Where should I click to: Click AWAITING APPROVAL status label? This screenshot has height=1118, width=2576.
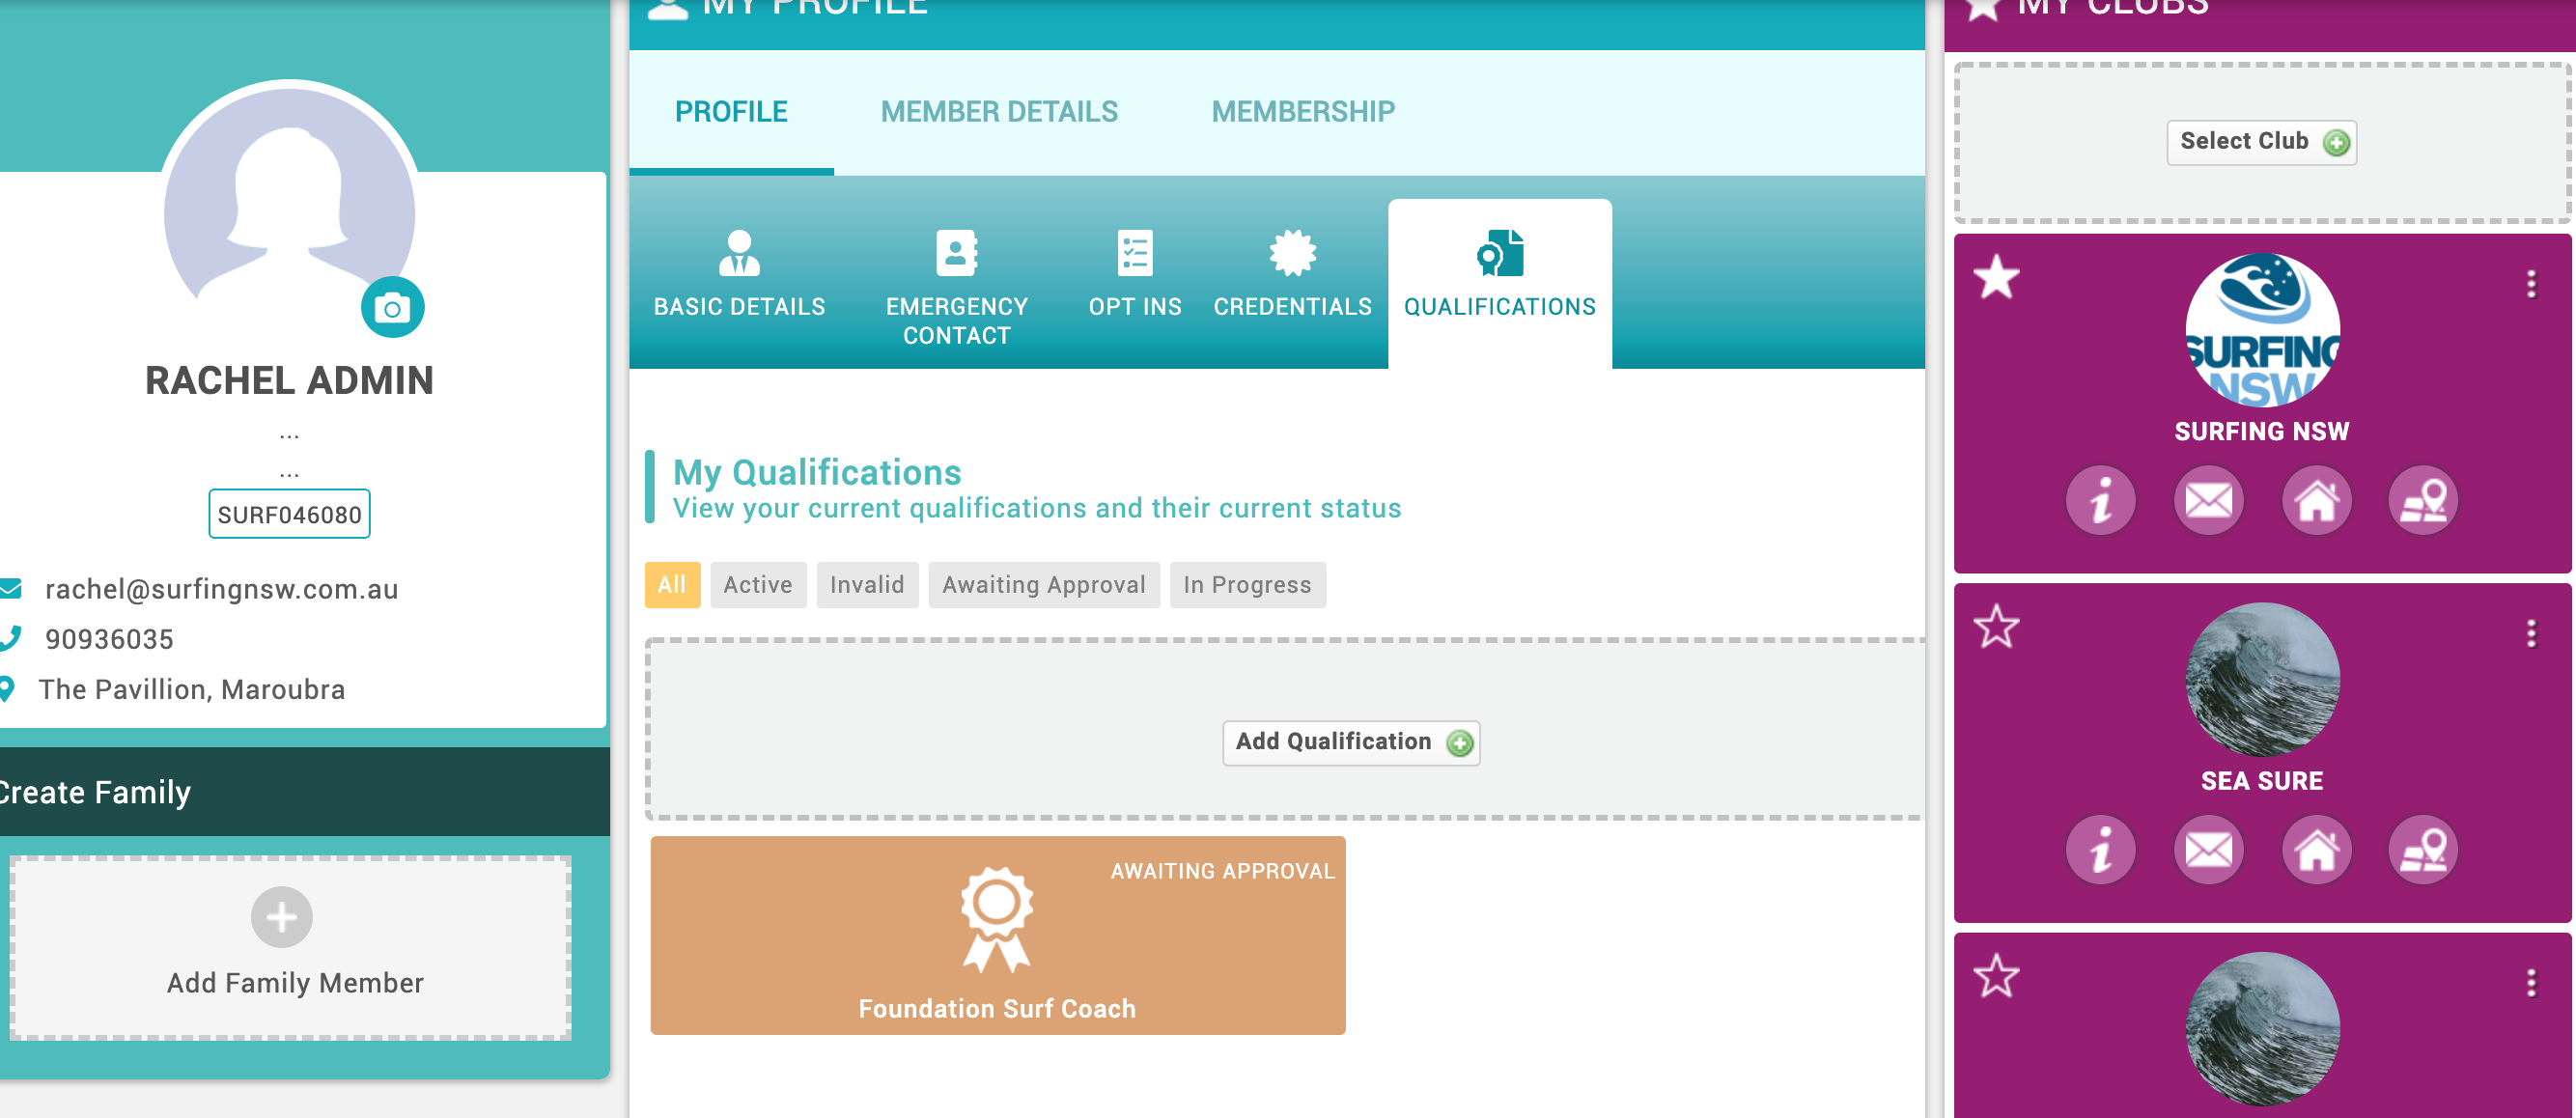click(1222, 871)
